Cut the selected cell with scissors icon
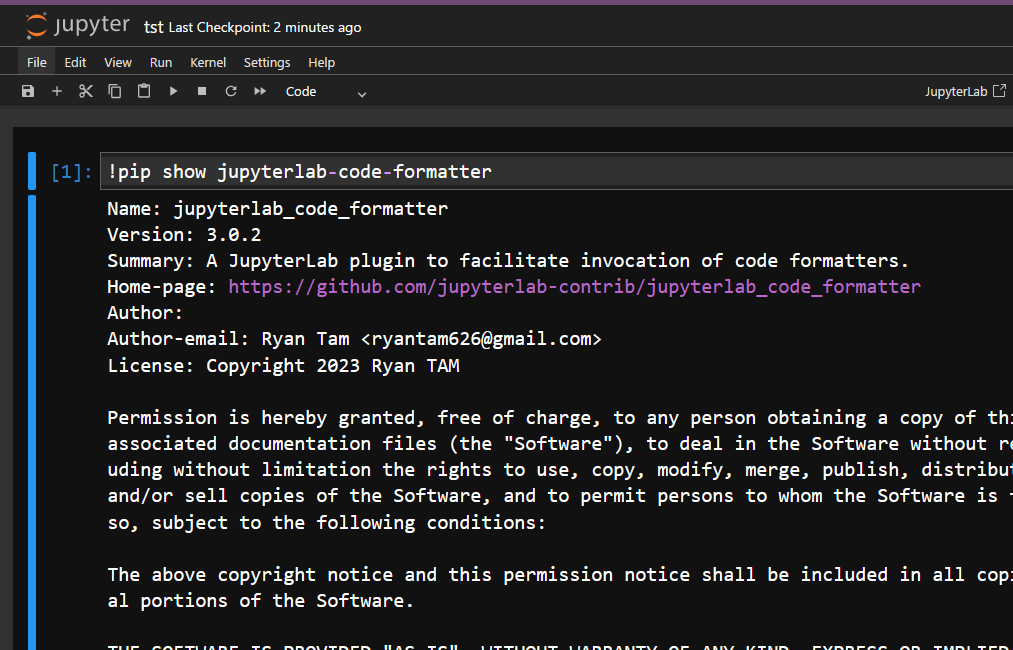Image resolution: width=1013 pixels, height=650 pixels. coord(86,91)
